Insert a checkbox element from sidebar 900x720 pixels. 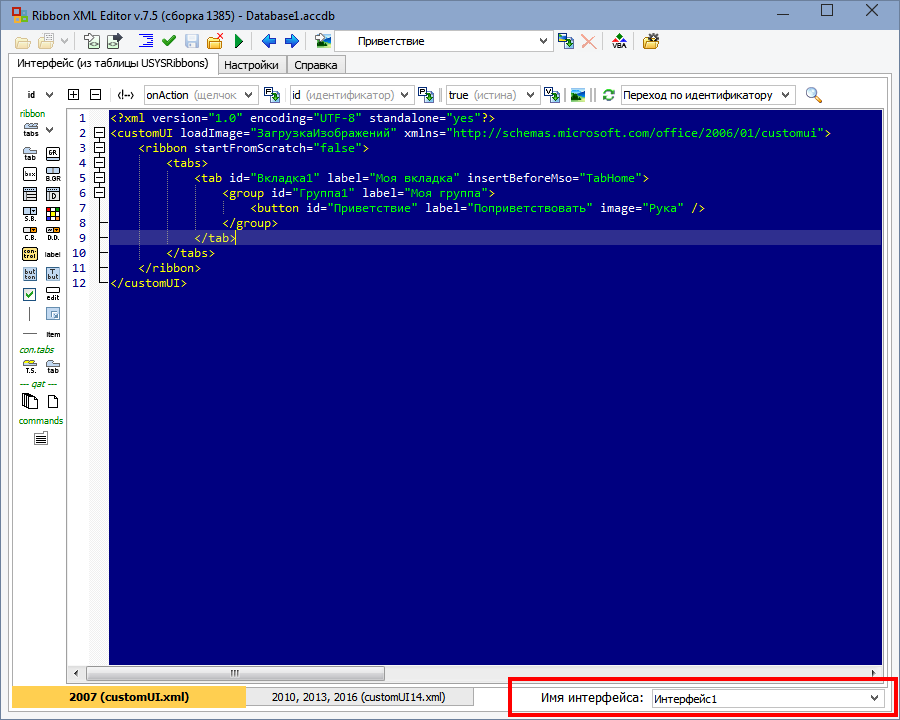30,295
